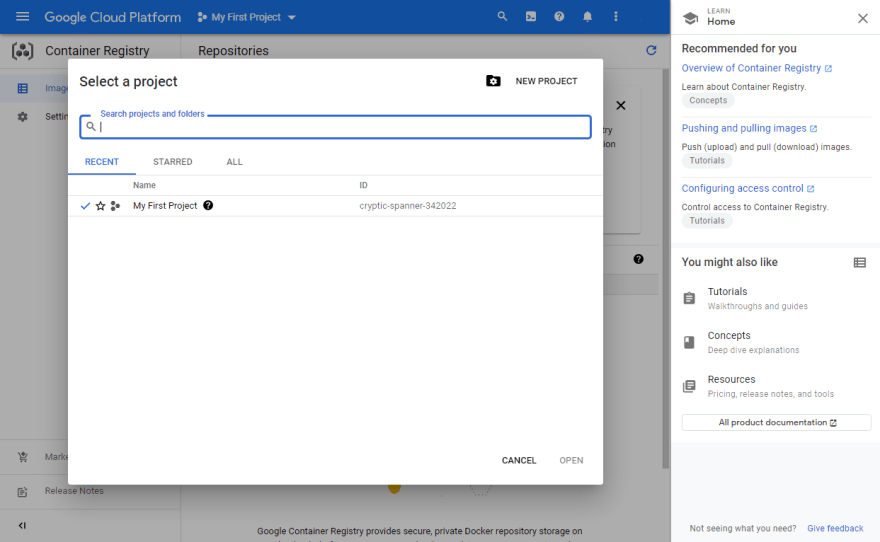Click the main page vertical scrollbar
The image size is (880, 542).
pos(666,268)
